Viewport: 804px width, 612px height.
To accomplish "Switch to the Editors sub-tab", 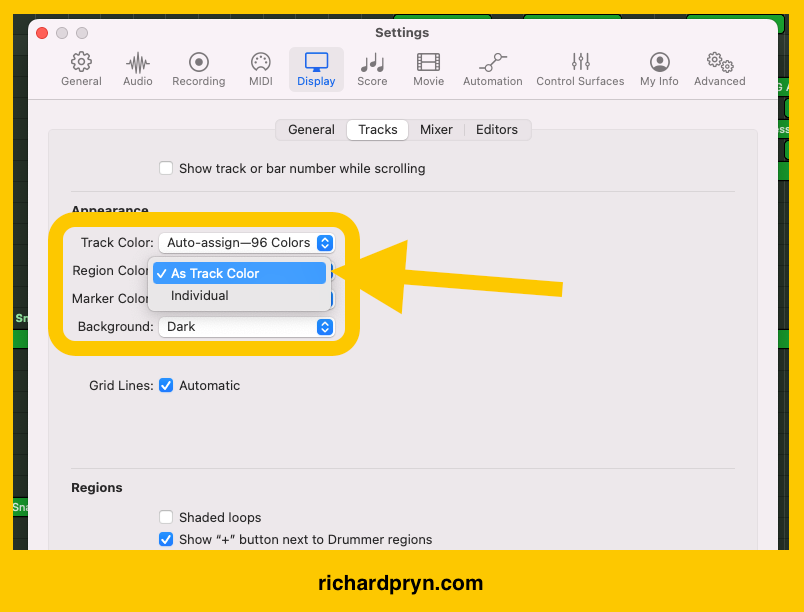I will tap(496, 130).
